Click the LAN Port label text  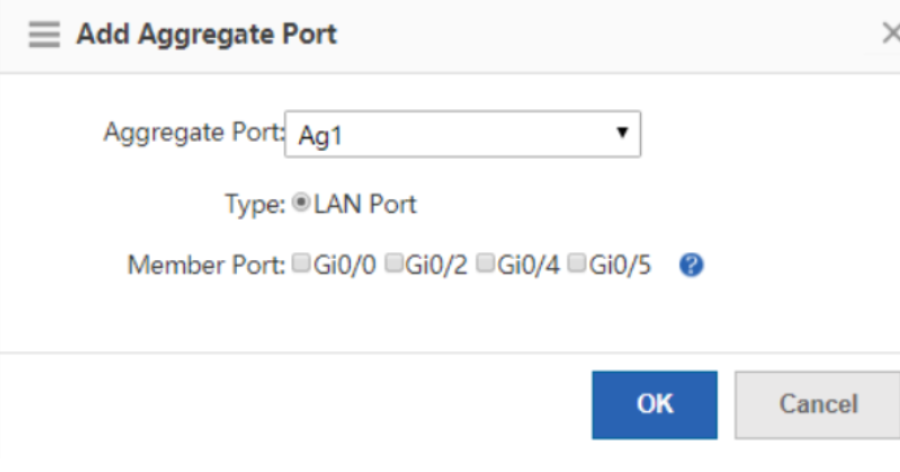coord(365,204)
